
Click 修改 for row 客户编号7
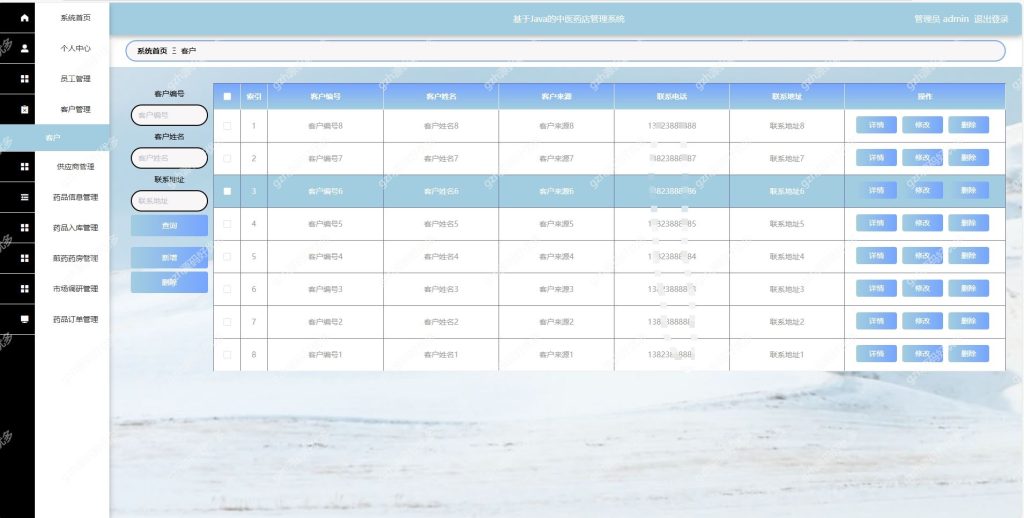click(922, 157)
